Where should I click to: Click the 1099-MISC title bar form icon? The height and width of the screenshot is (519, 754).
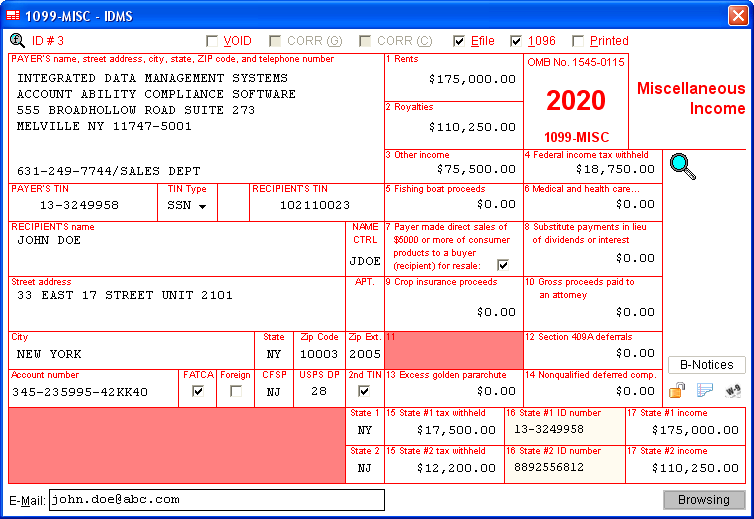(13, 15)
